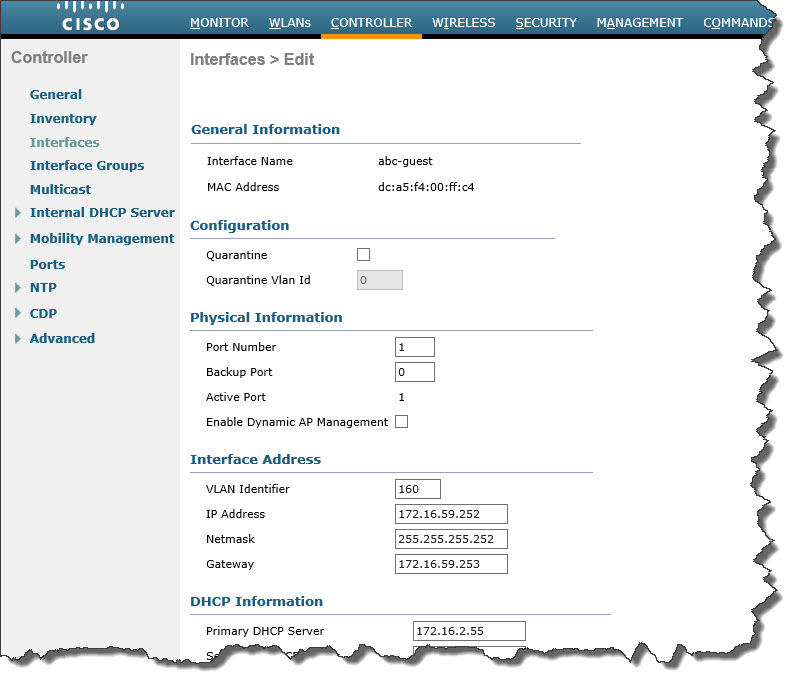Click the IP Address field
This screenshot has width=798, height=686.
tap(451, 514)
